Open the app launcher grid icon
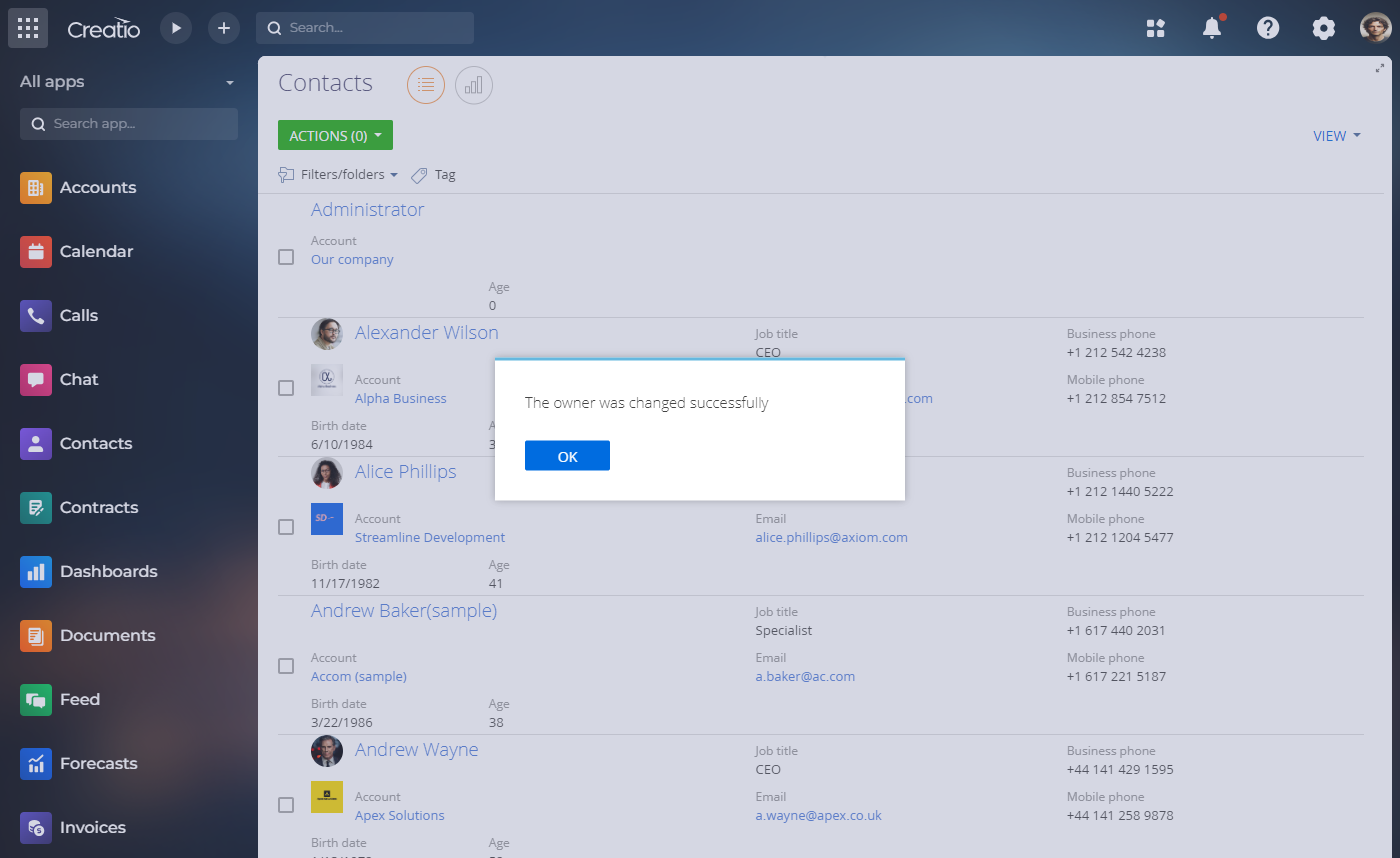Viewport: 1400px width, 858px height. [28, 28]
